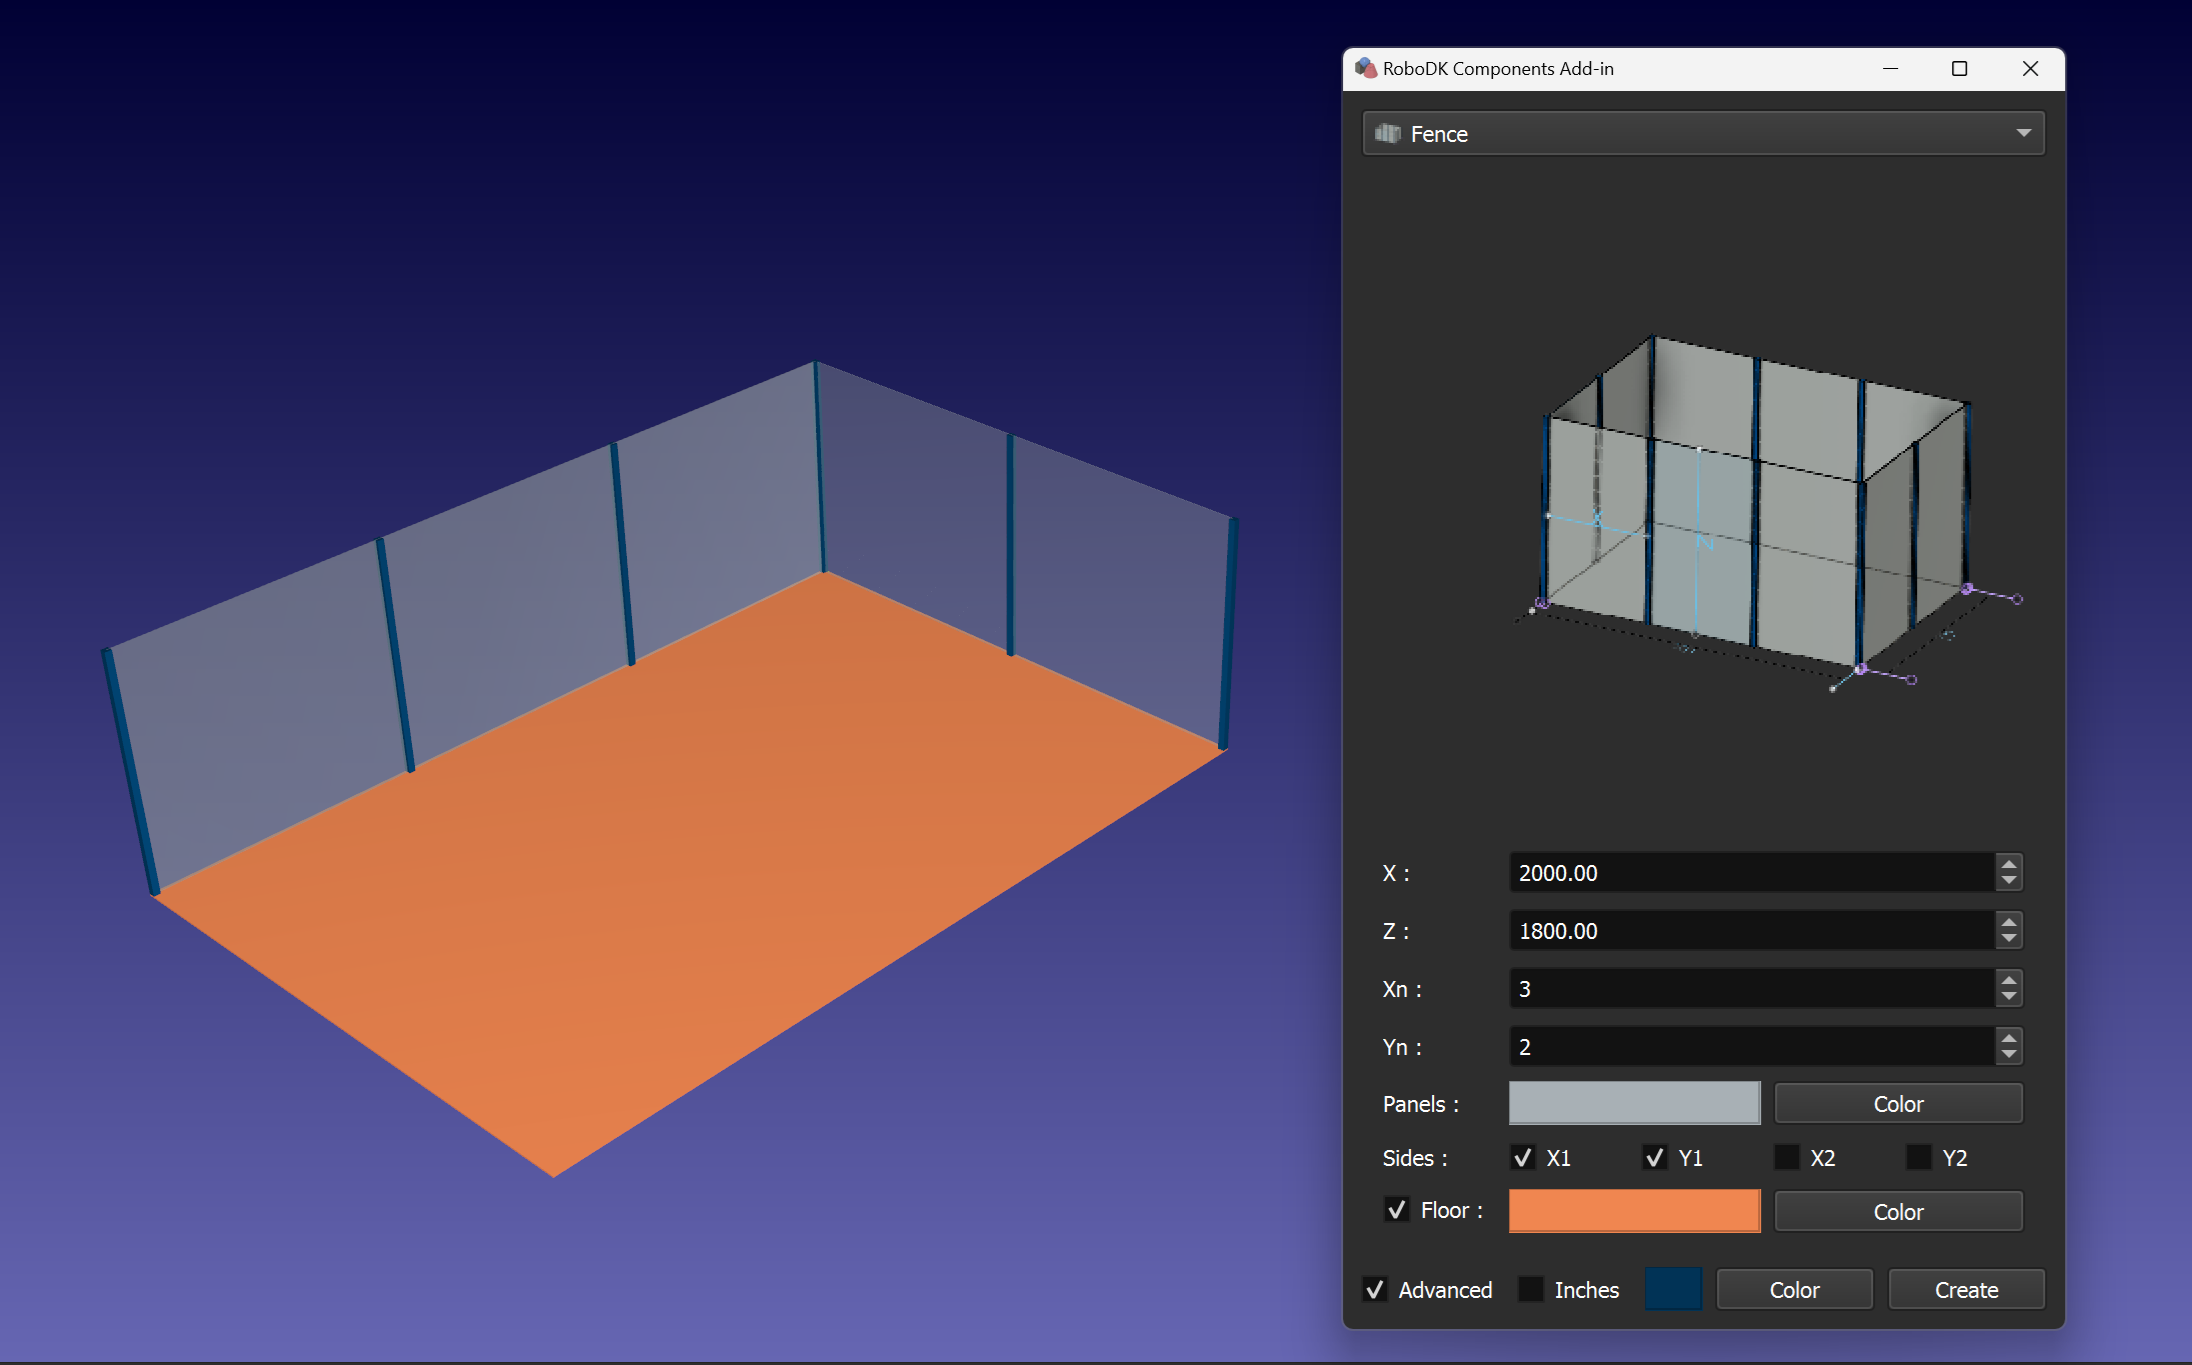Uncheck the X1 side option
2192x1365 pixels.
coord(1523,1157)
